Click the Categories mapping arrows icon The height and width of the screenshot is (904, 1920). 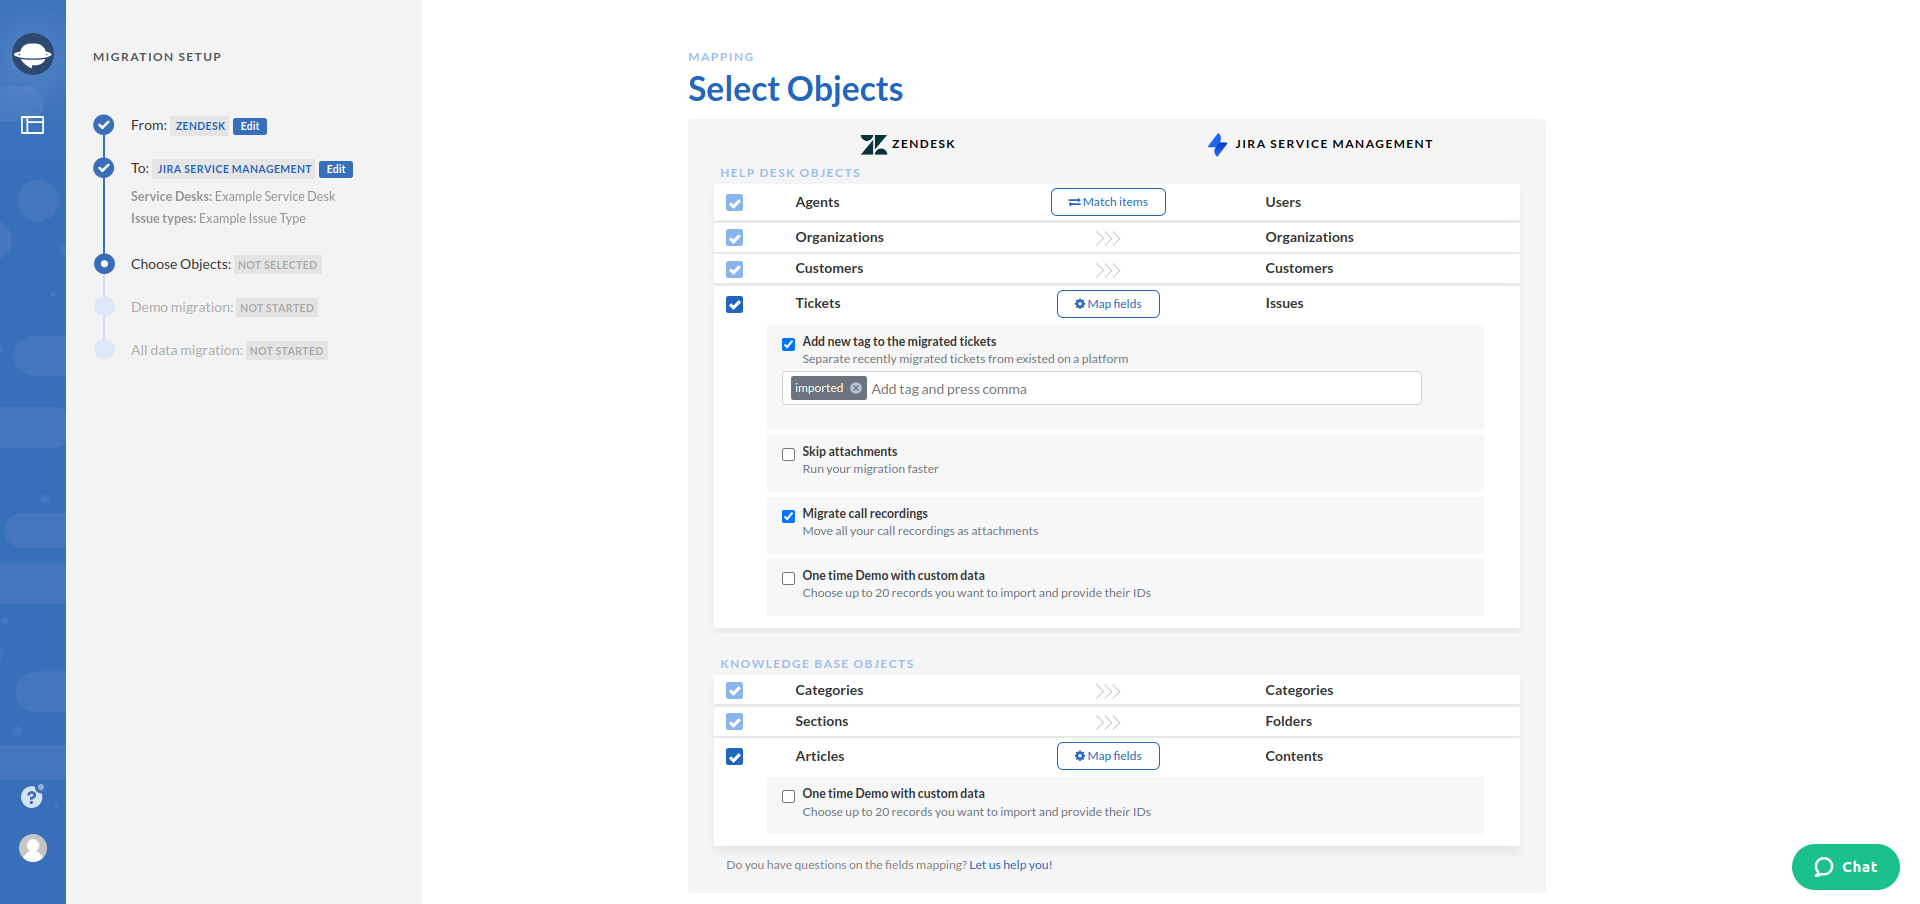click(1107, 691)
